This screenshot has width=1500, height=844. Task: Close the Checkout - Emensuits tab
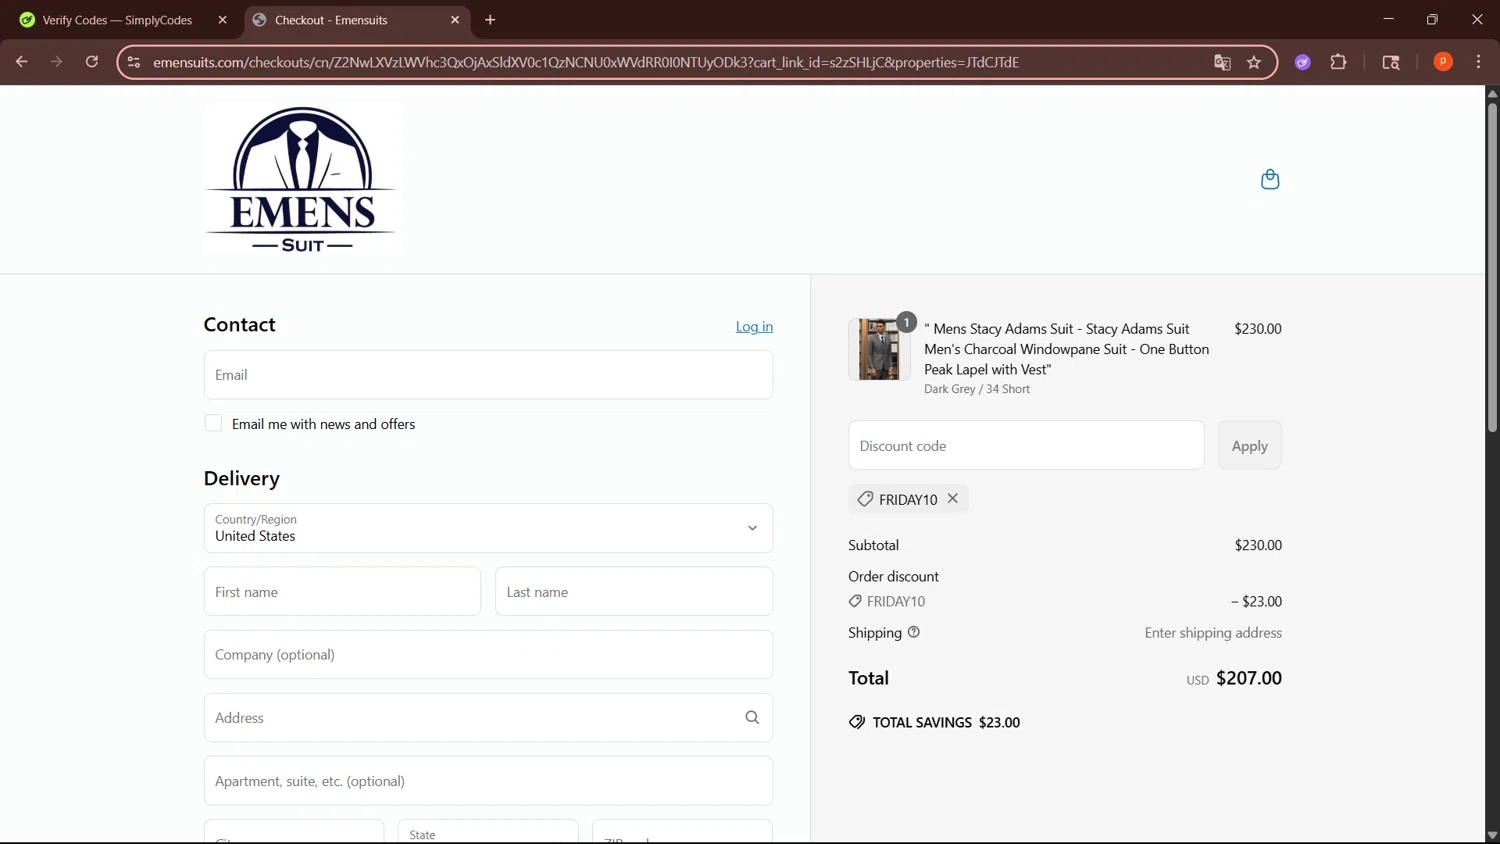pyautogui.click(x=455, y=20)
